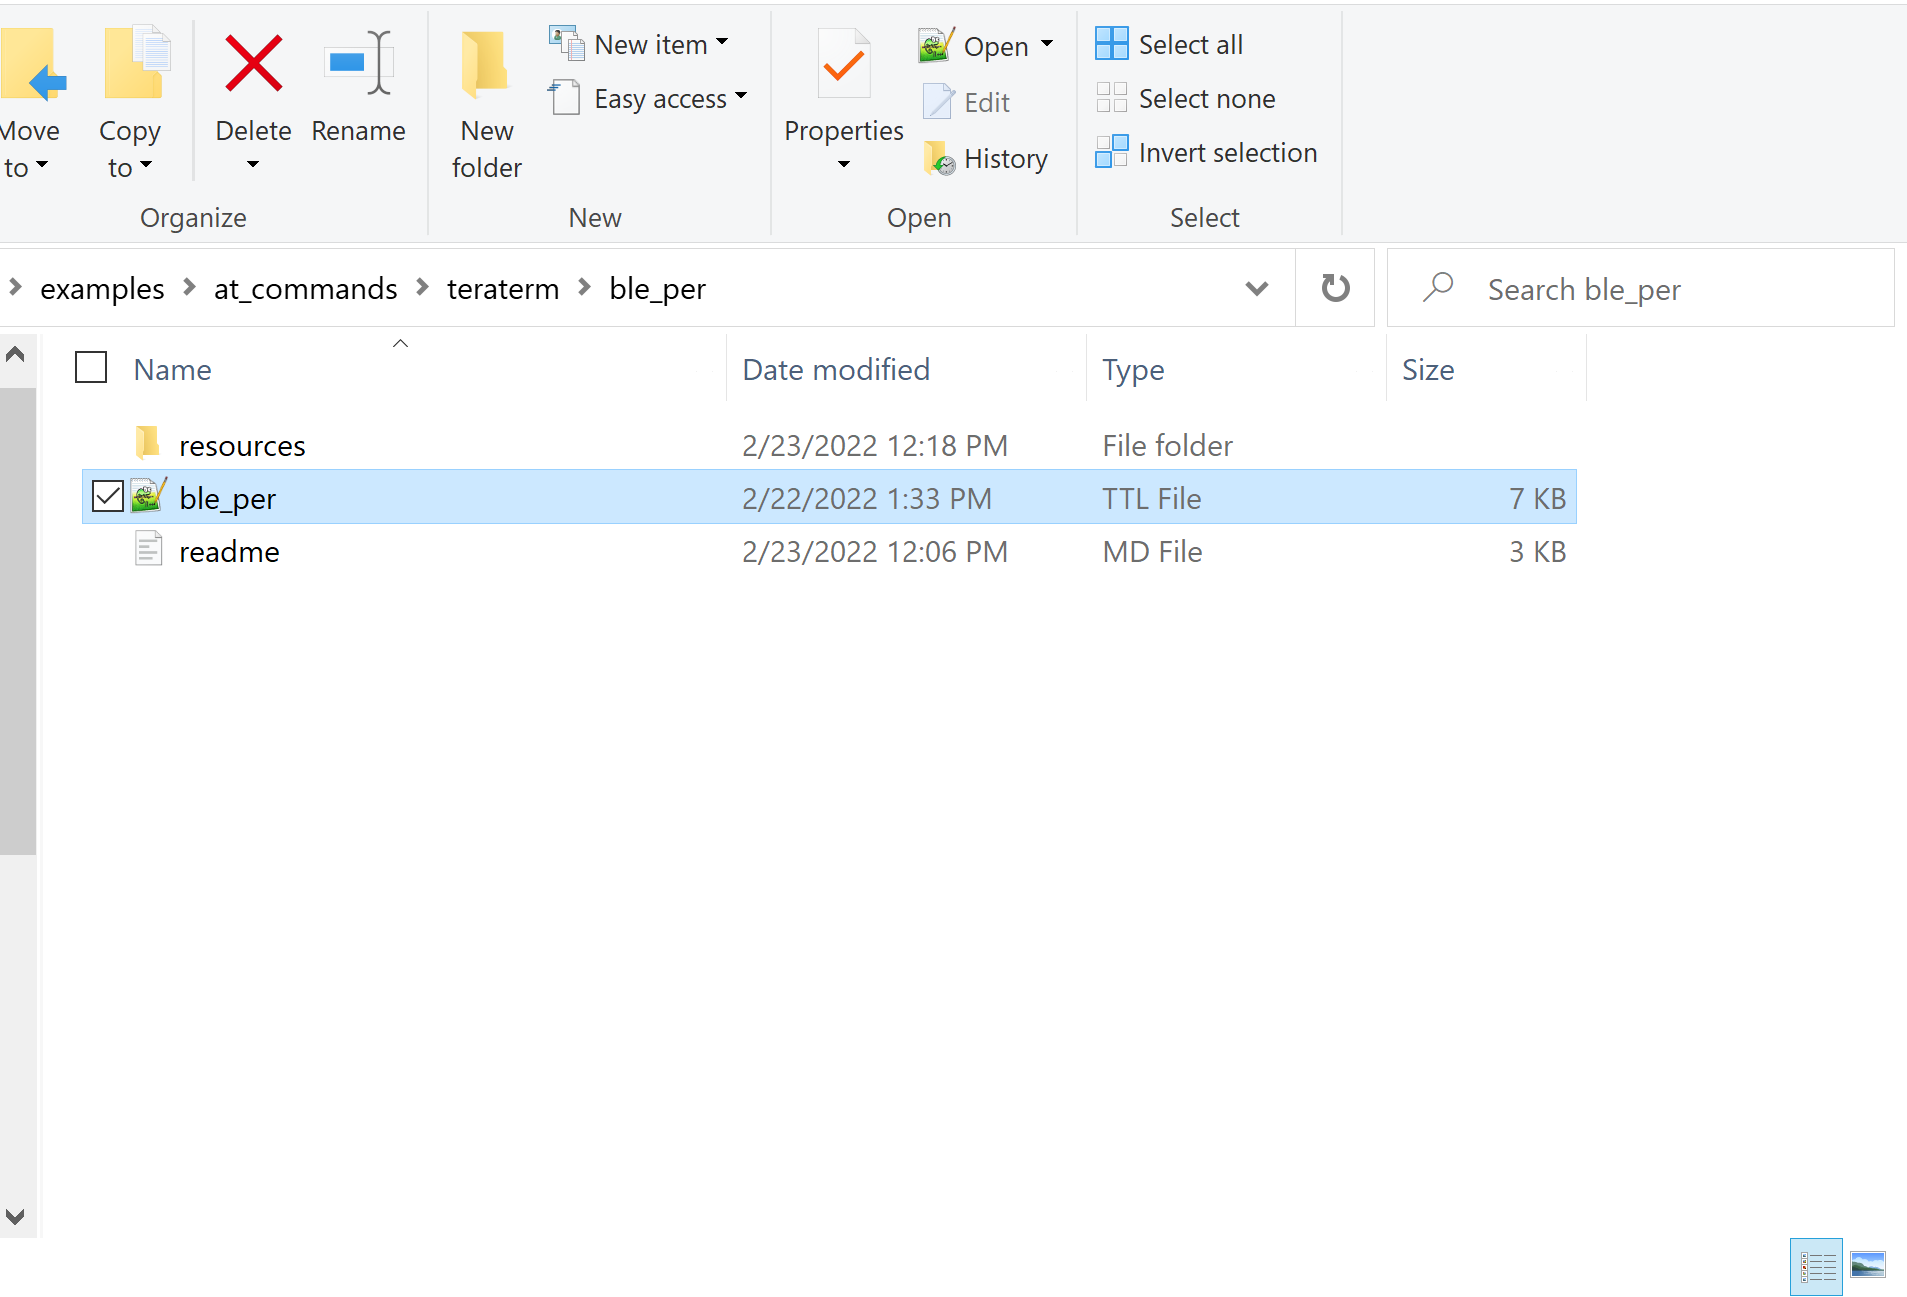Expand address bar history dropdown
1907x1297 pixels.
(x=1257, y=288)
